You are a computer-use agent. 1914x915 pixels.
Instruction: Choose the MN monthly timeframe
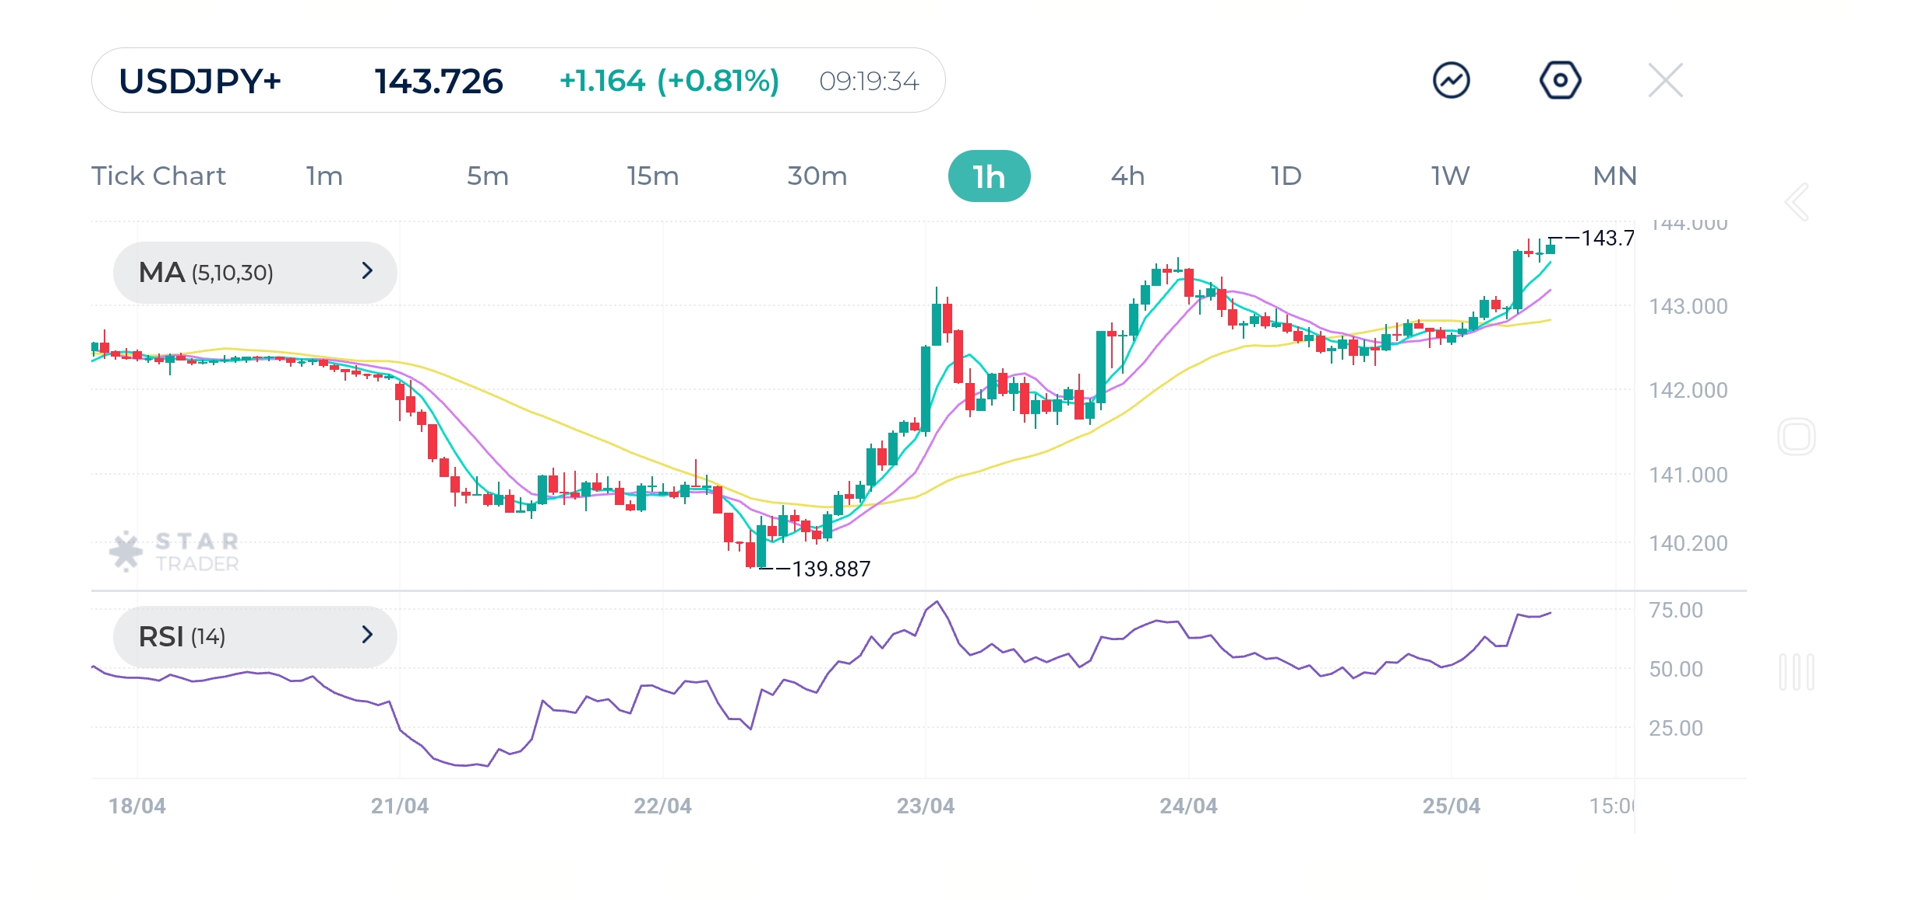(x=1614, y=176)
